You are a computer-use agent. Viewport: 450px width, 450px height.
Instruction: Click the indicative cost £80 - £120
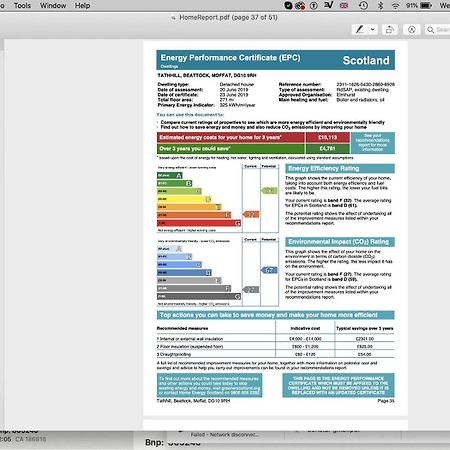pyautogui.click(x=305, y=354)
